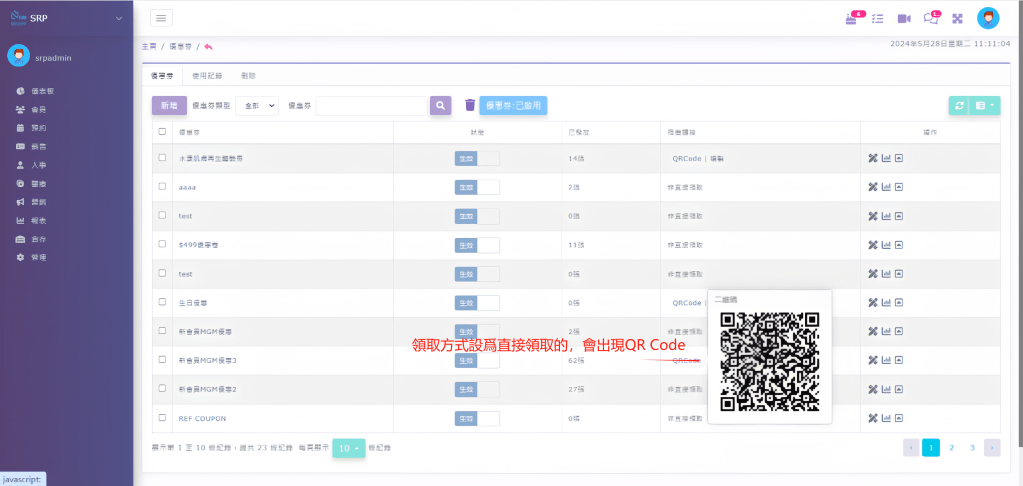Expand the page size 10 dropdown

[x=348, y=448]
